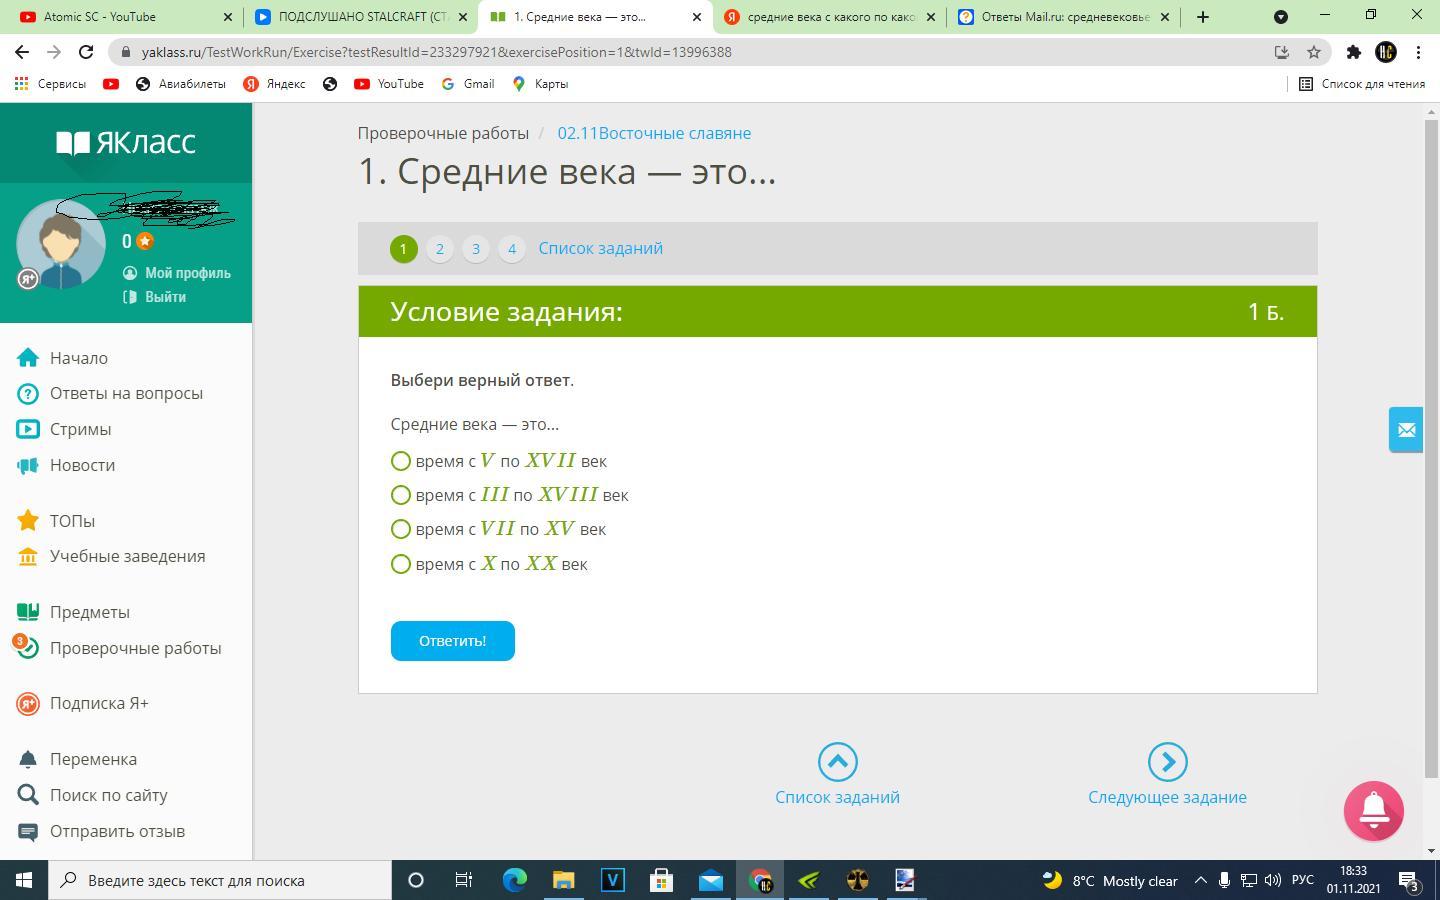This screenshot has height=900, width=1440.
Task: Select answer с III по XVIII век
Action: tap(400, 495)
